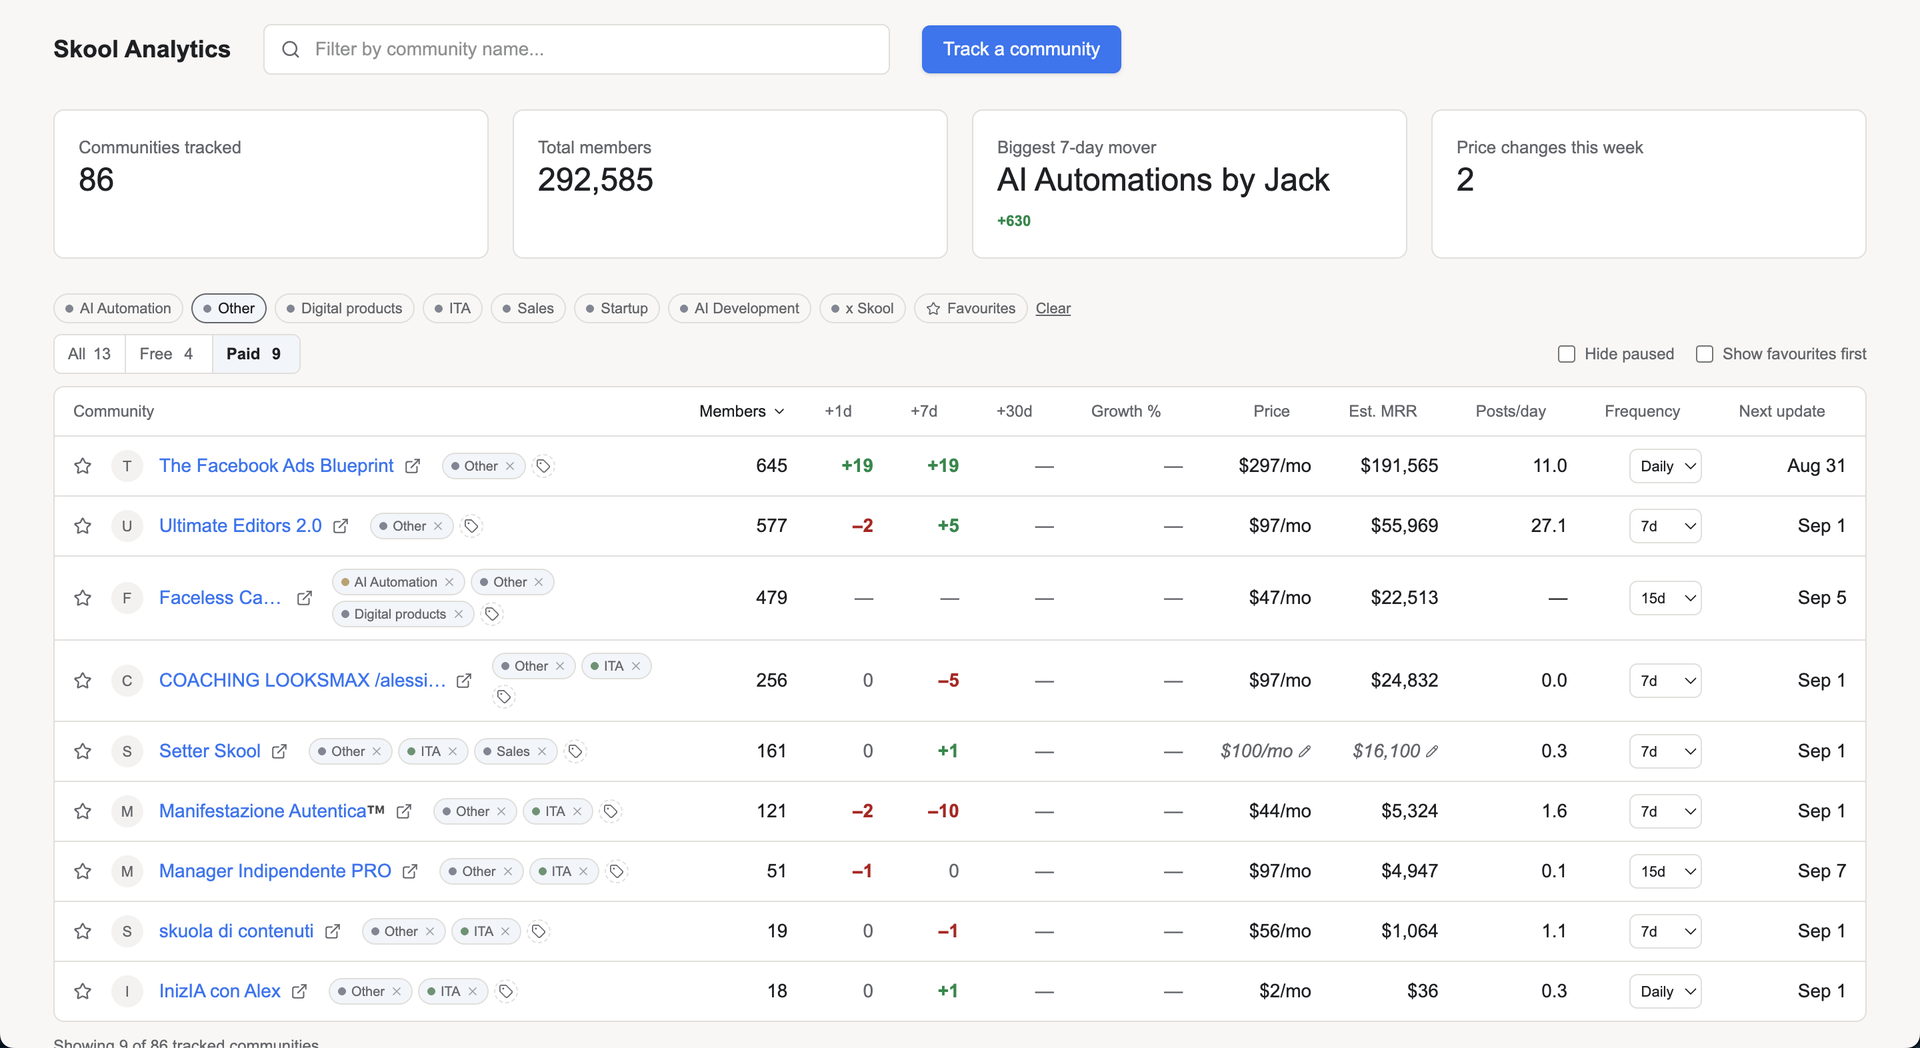The image size is (1920, 1048).
Task: Remove AI Automation tag from Faceless Ca…
Action: [x=449, y=582]
